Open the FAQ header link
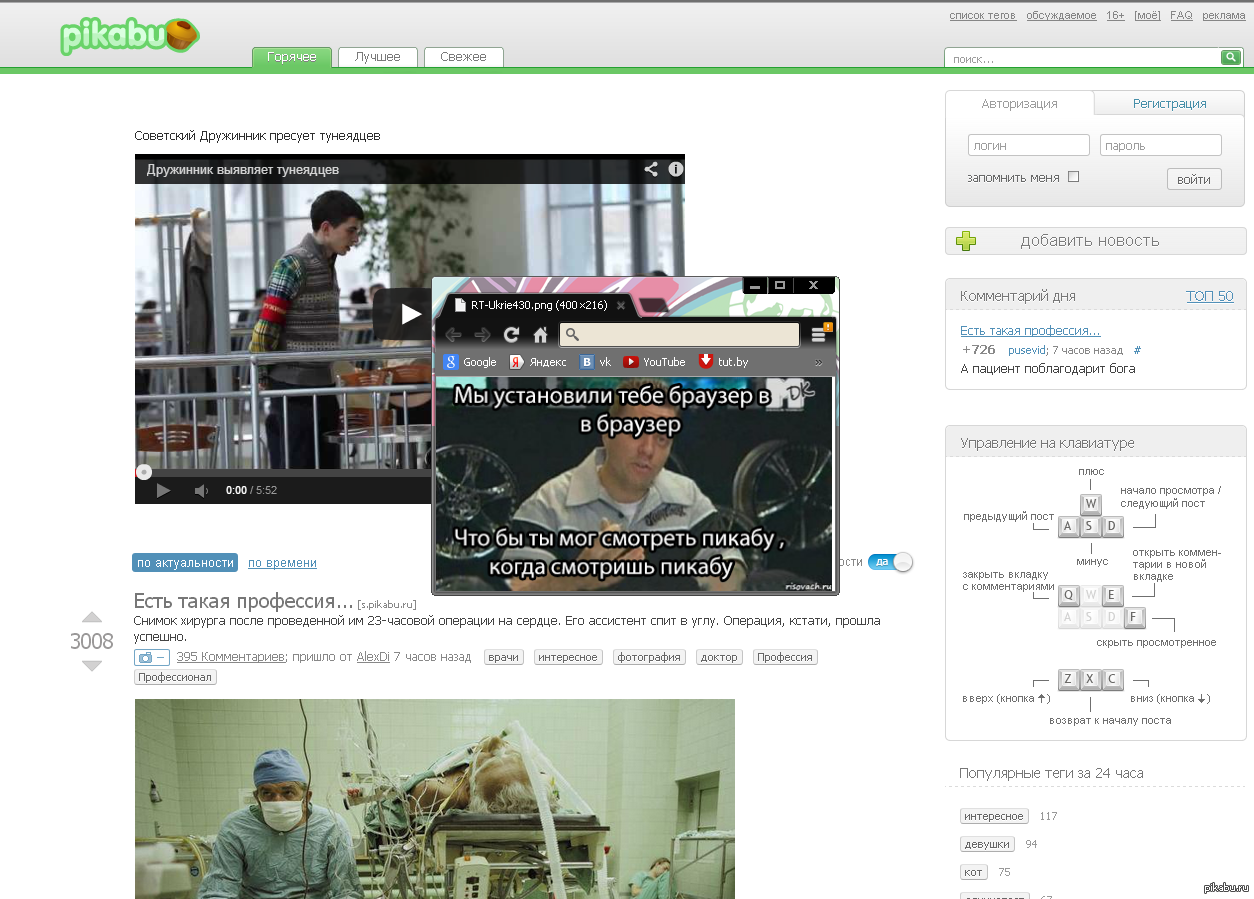Image resolution: width=1254 pixels, height=899 pixels. pyautogui.click(x=1181, y=15)
